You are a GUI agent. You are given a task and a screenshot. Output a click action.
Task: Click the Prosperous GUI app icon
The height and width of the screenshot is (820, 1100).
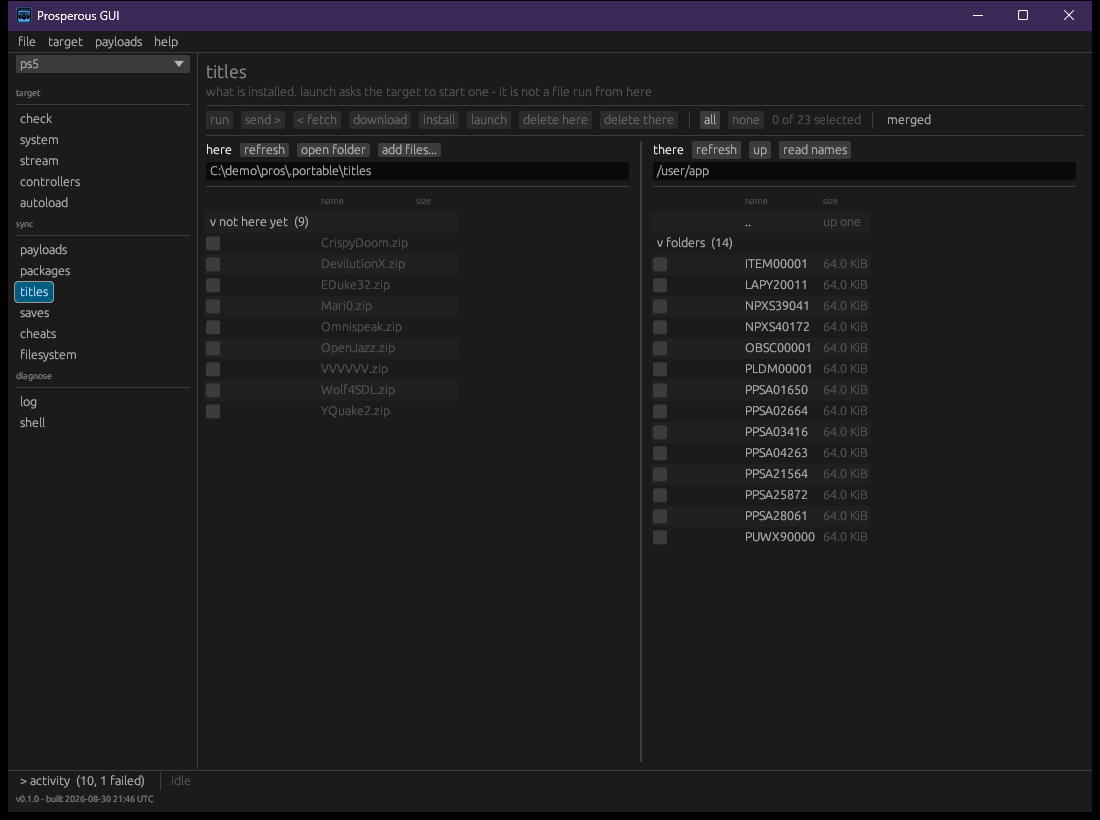tap(24, 15)
